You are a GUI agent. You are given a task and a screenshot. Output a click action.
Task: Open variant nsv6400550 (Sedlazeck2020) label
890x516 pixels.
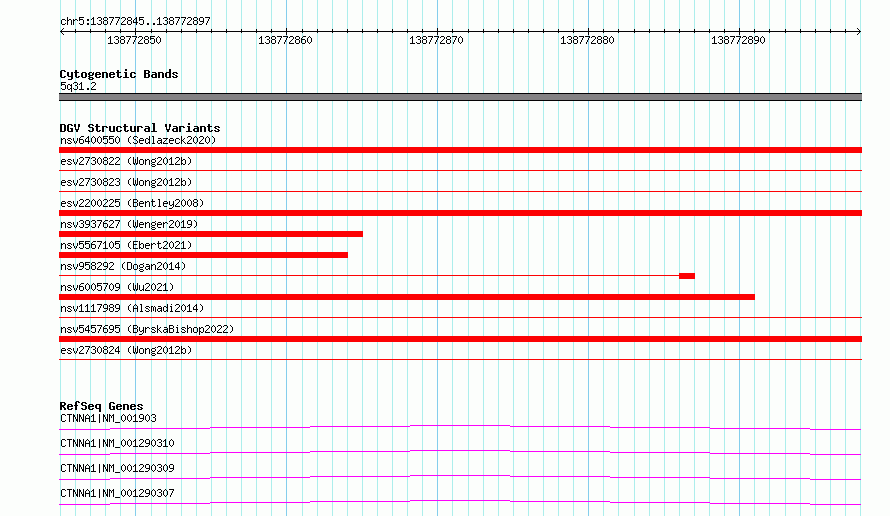(x=138, y=140)
